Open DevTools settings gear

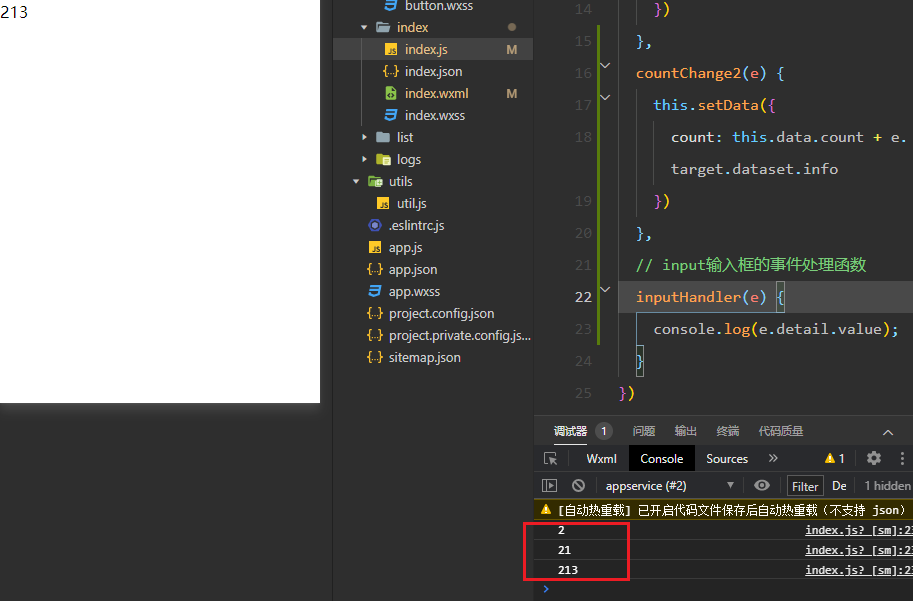coord(874,458)
